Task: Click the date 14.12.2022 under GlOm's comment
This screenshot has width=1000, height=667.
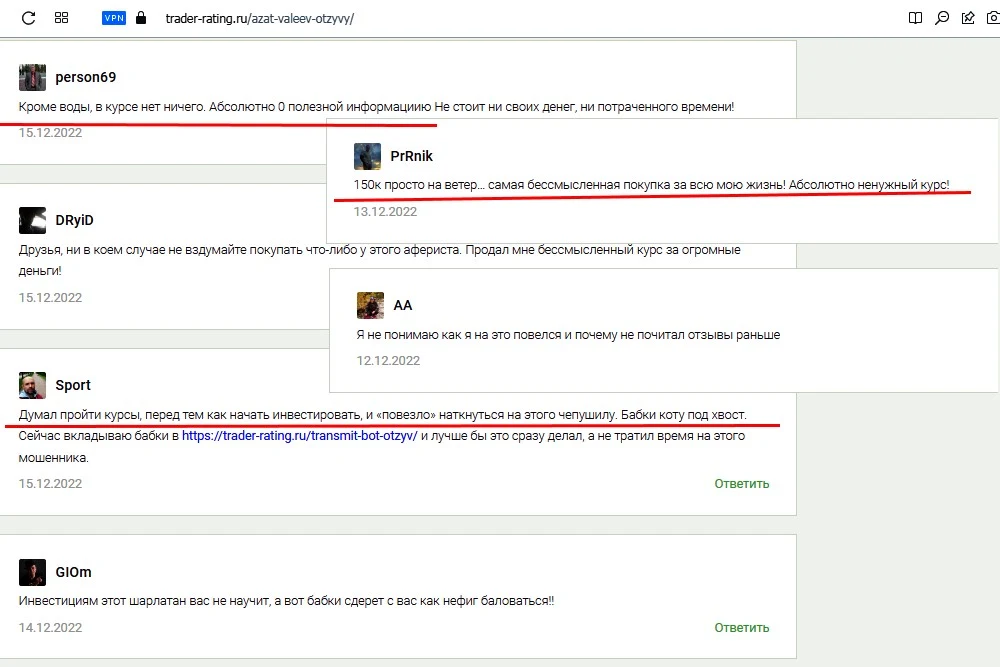Action: [x=50, y=627]
